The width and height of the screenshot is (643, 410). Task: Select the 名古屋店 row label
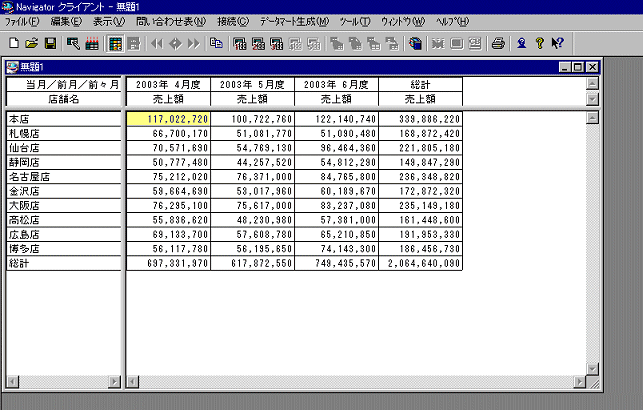click(x=64, y=177)
